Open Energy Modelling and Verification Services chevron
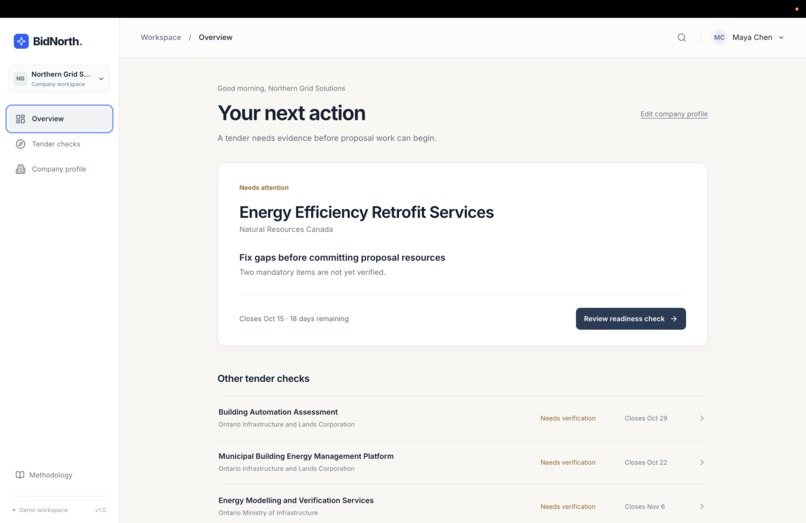The image size is (806, 523). [x=702, y=507]
